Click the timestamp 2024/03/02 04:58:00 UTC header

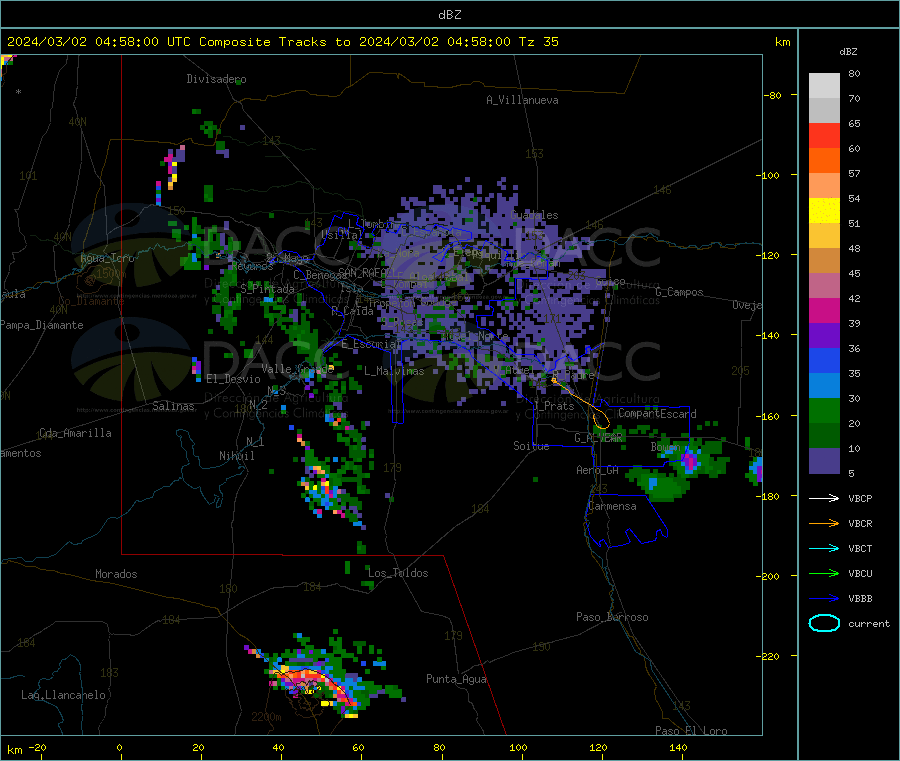point(99,42)
